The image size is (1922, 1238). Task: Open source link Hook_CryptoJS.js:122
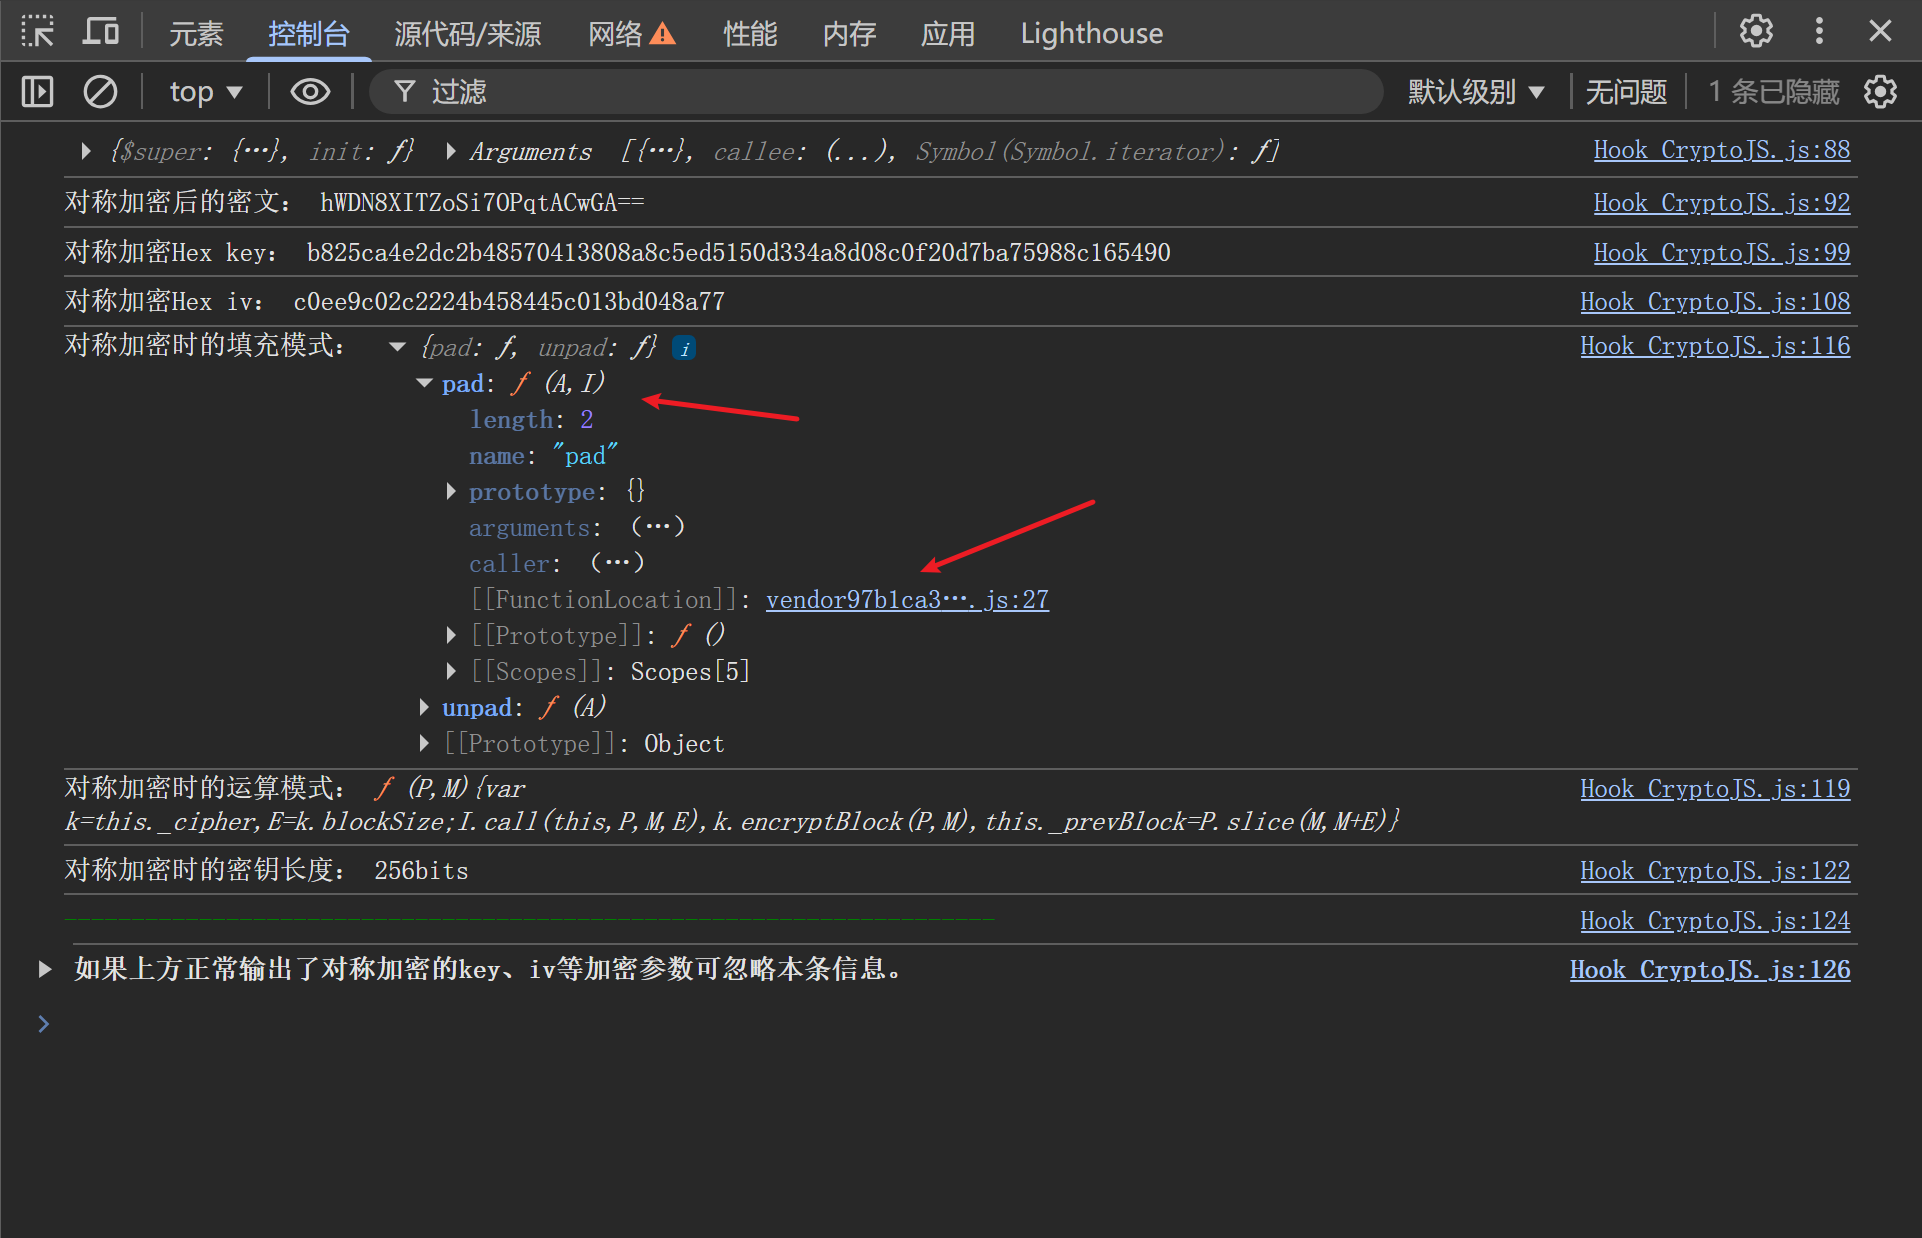[1715, 871]
